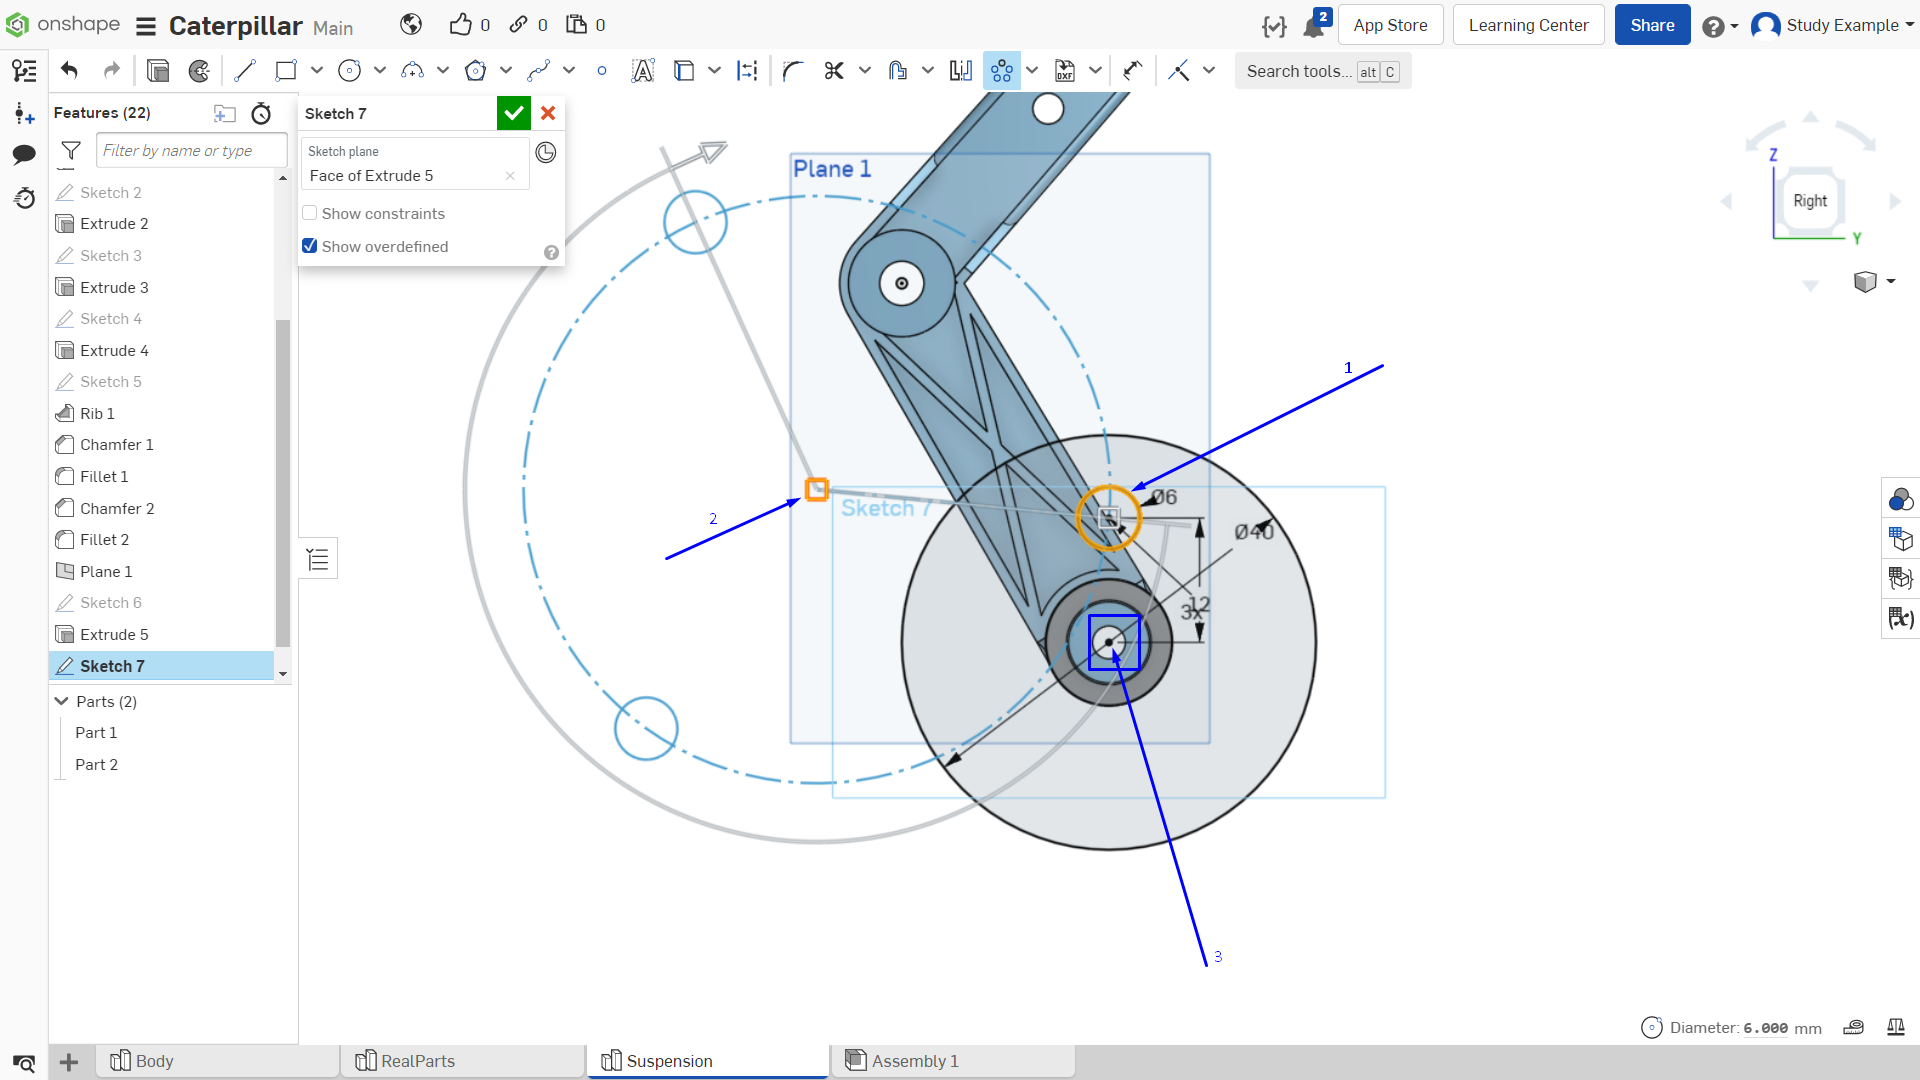Accept Sketch 7 with green checkmark
Image resolution: width=1920 pixels, height=1080 pixels.
[514, 114]
